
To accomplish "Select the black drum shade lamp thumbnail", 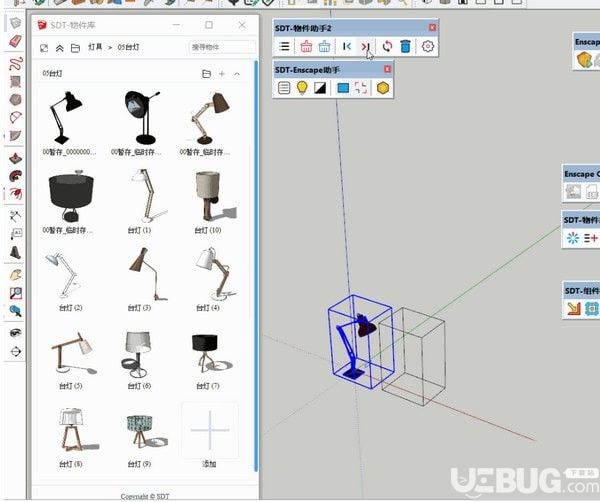I will pyautogui.click(x=71, y=196).
